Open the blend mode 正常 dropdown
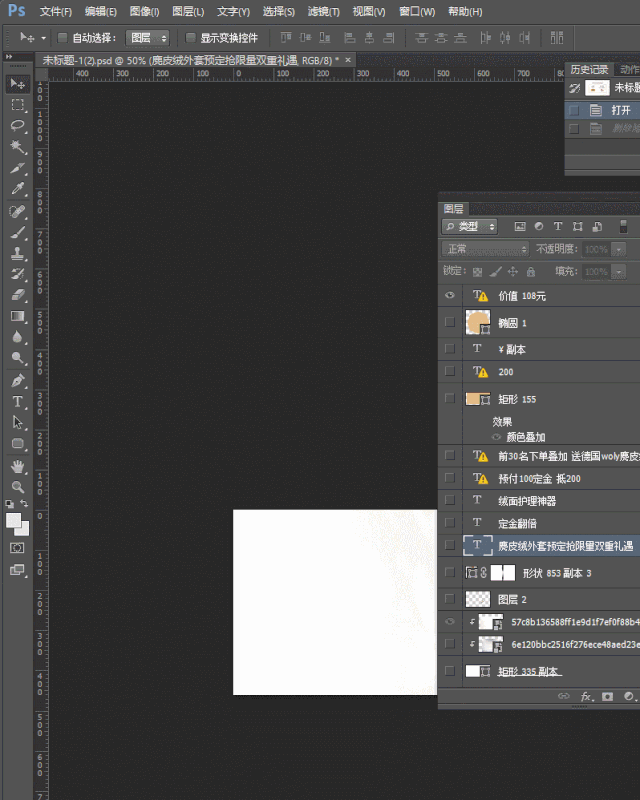The height and width of the screenshot is (800, 640). click(x=485, y=249)
